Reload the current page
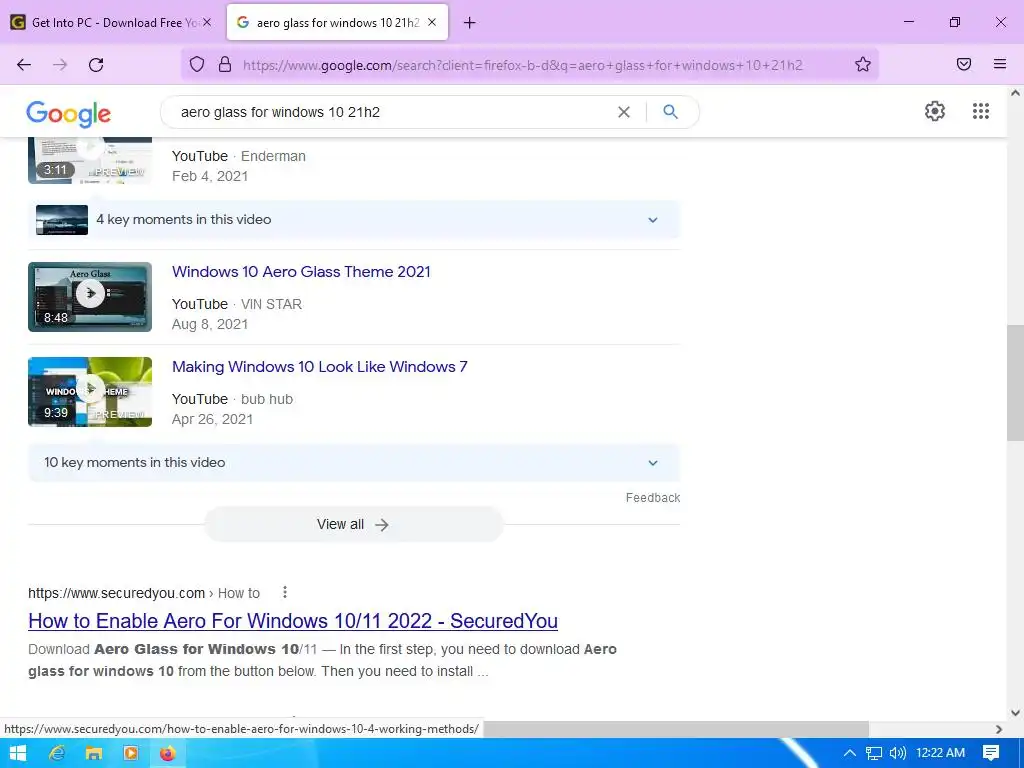1024x768 pixels. pos(96,65)
